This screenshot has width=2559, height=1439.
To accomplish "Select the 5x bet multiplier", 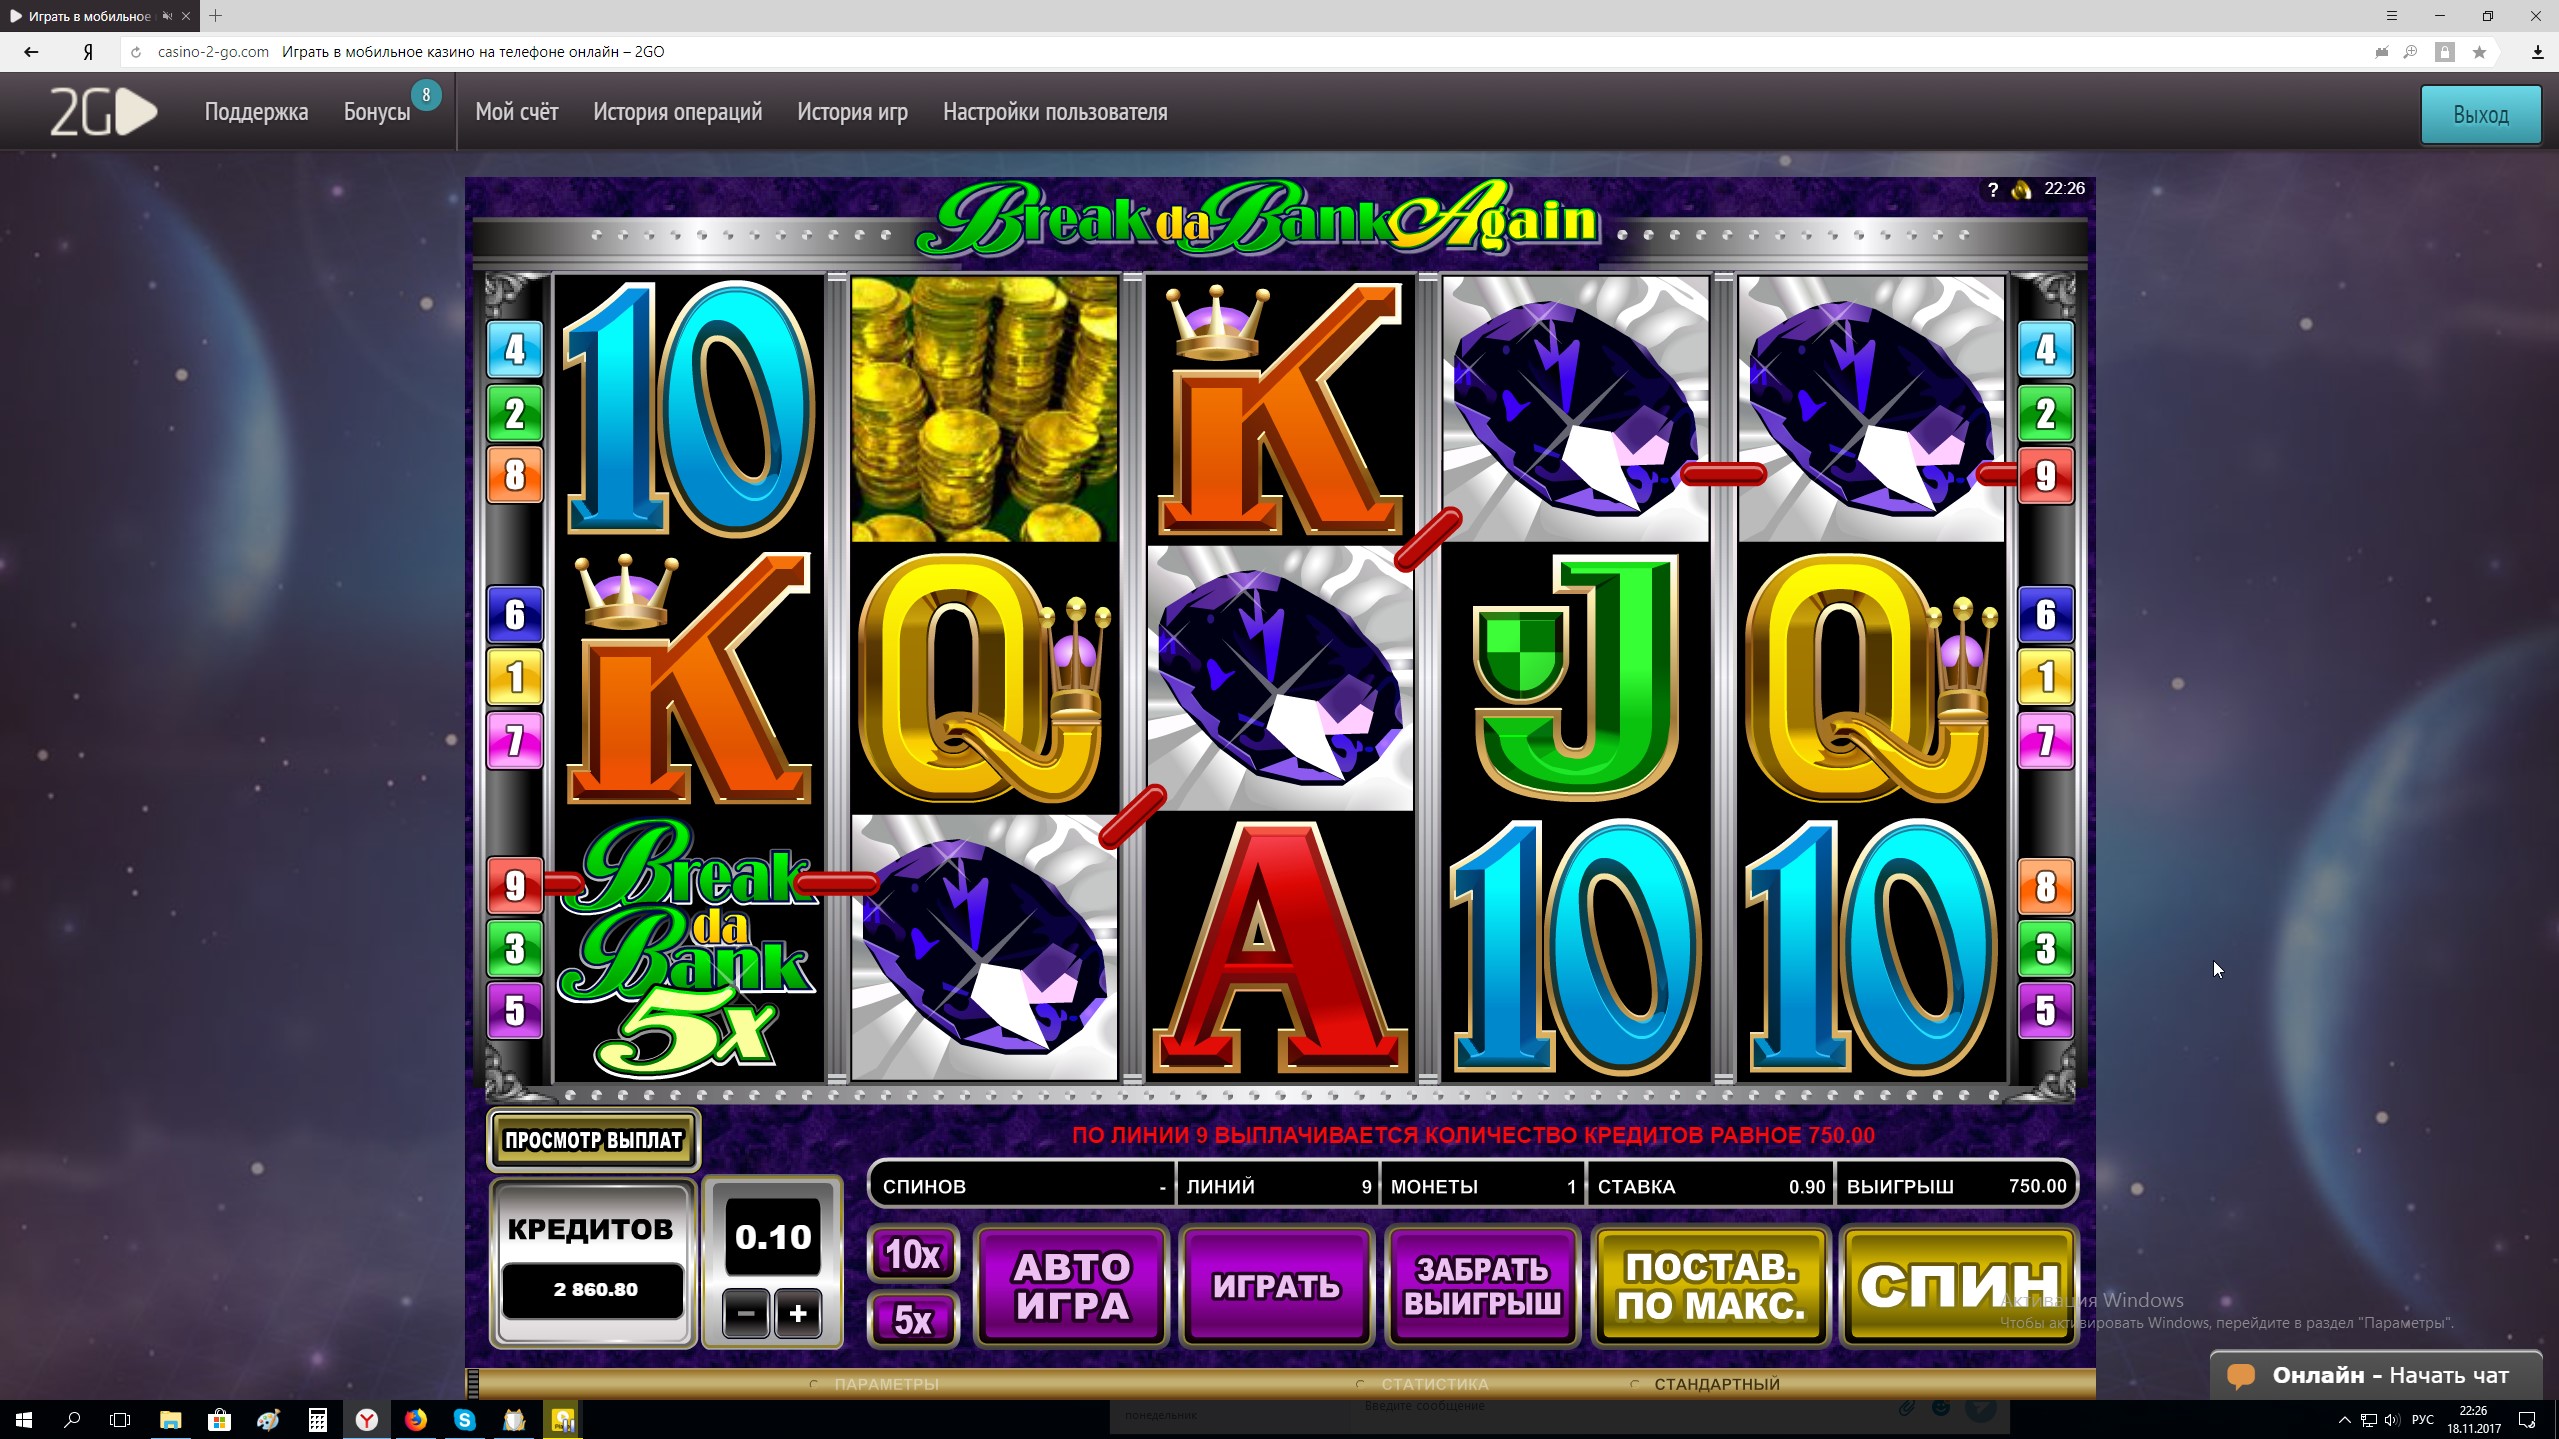I will [x=913, y=1319].
